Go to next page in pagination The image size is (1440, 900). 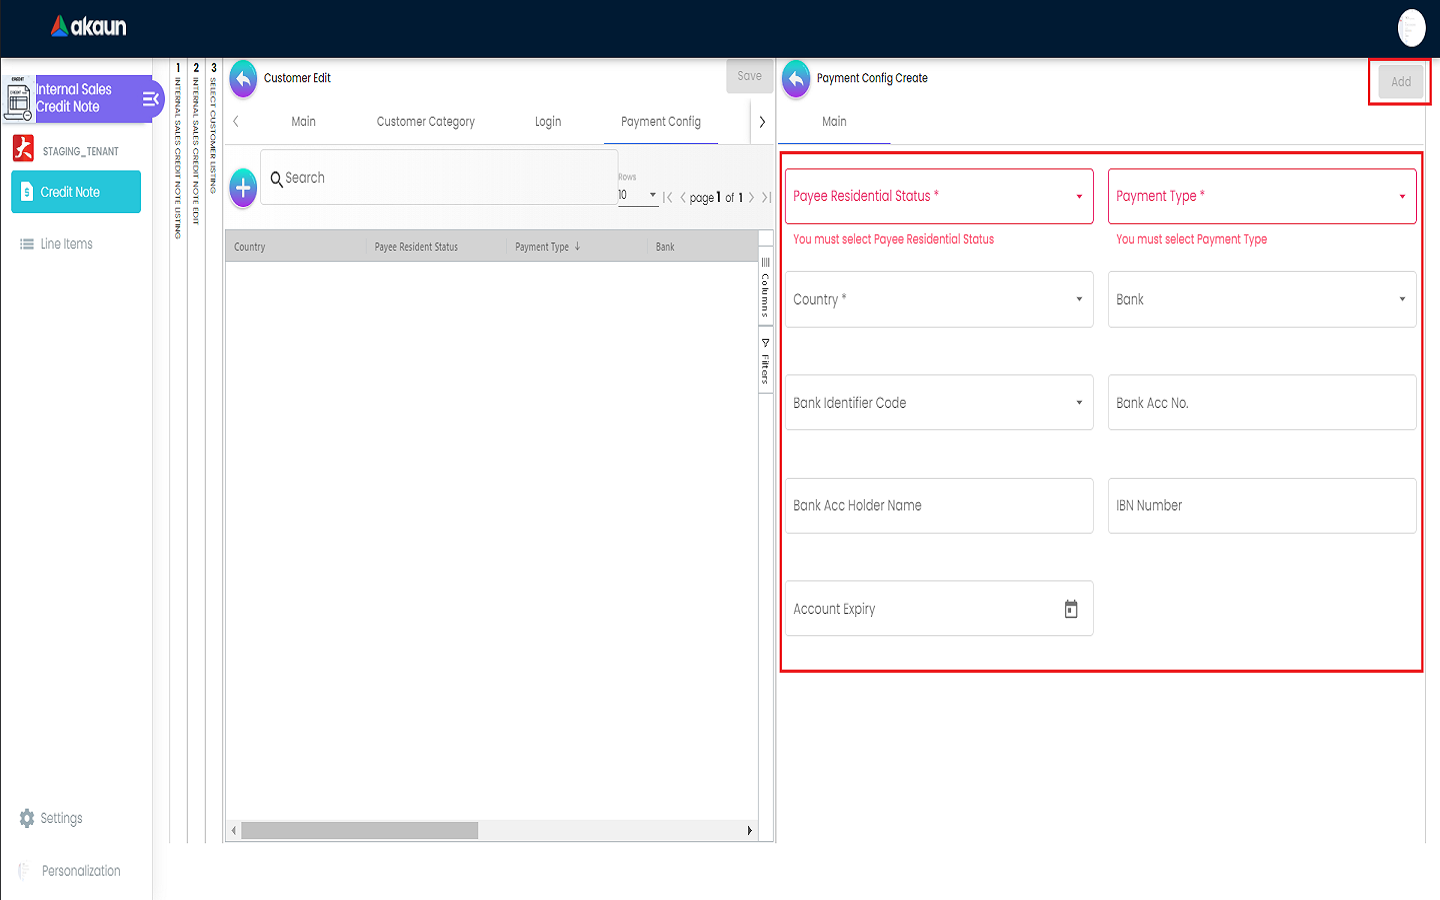click(x=752, y=198)
